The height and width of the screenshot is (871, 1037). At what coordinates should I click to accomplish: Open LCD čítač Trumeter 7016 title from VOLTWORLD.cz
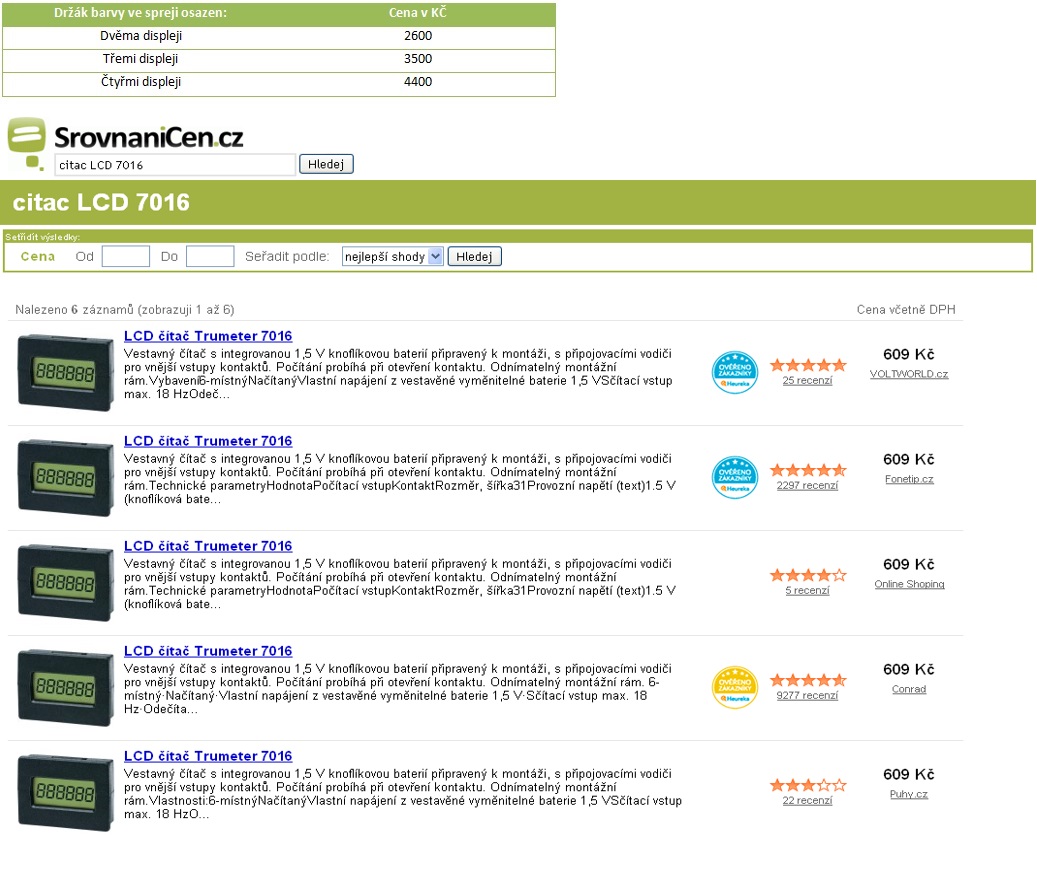point(208,336)
